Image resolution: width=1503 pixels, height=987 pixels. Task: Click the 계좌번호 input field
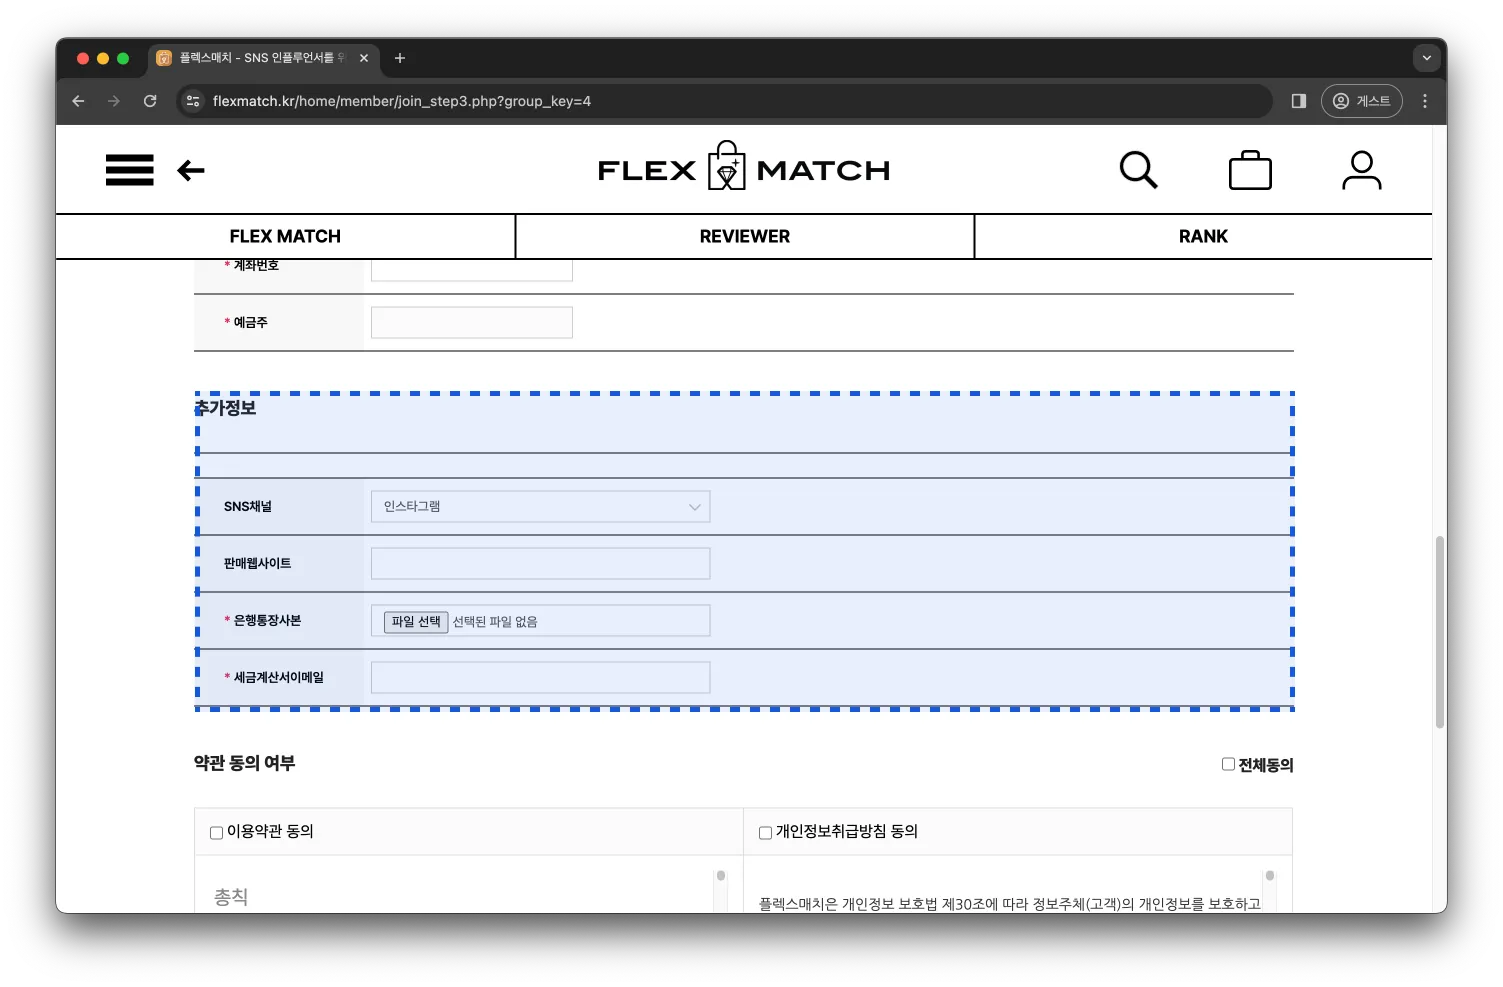click(472, 270)
